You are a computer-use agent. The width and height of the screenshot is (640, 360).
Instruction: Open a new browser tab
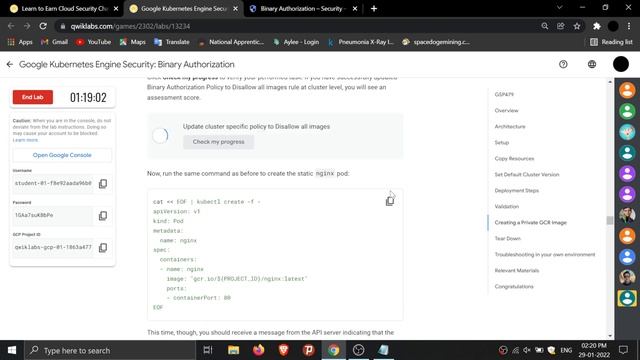tap(374, 9)
